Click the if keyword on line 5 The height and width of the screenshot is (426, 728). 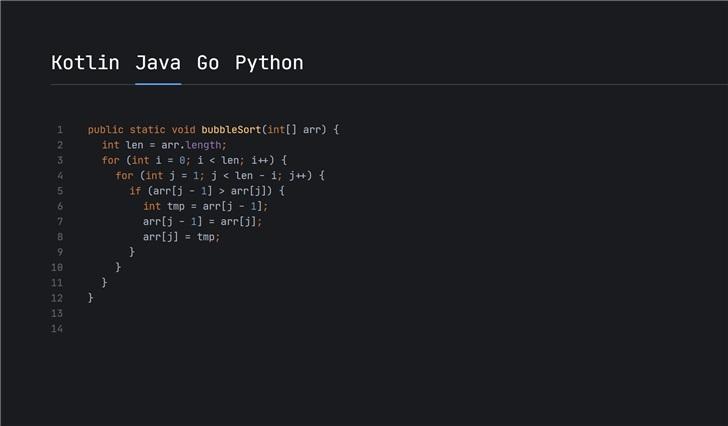[x=135, y=191]
